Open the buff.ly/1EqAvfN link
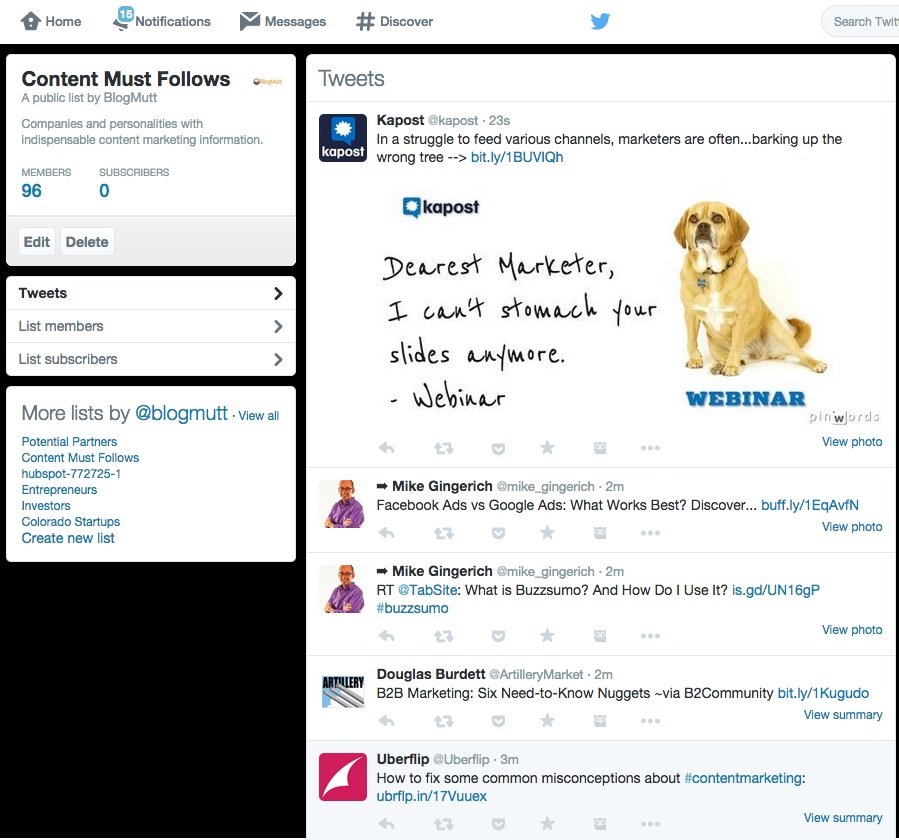 pyautogui.click(x=810, y=505)
